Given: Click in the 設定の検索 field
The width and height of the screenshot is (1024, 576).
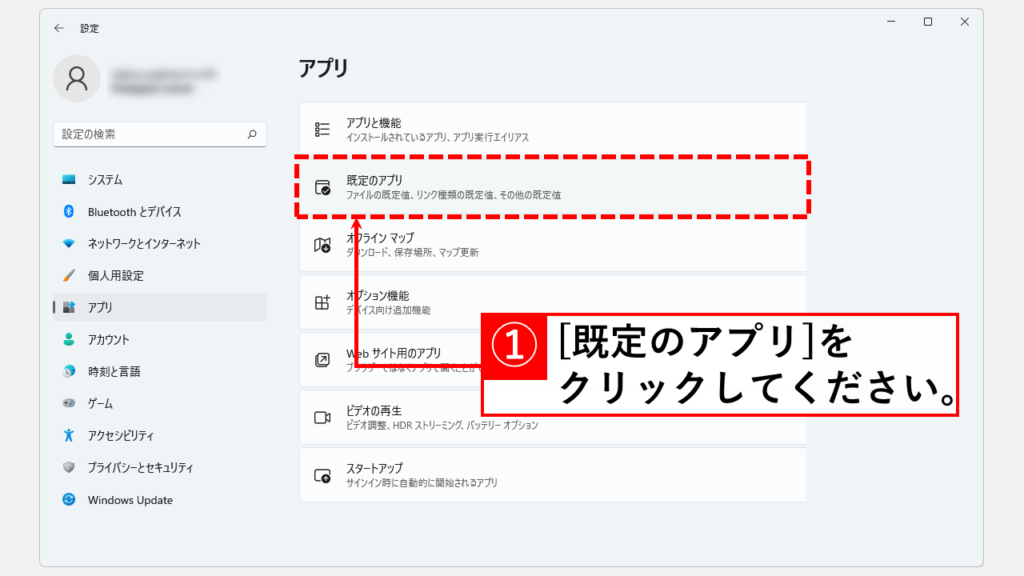Looking at the screenshot, I should tap(160, 134).
